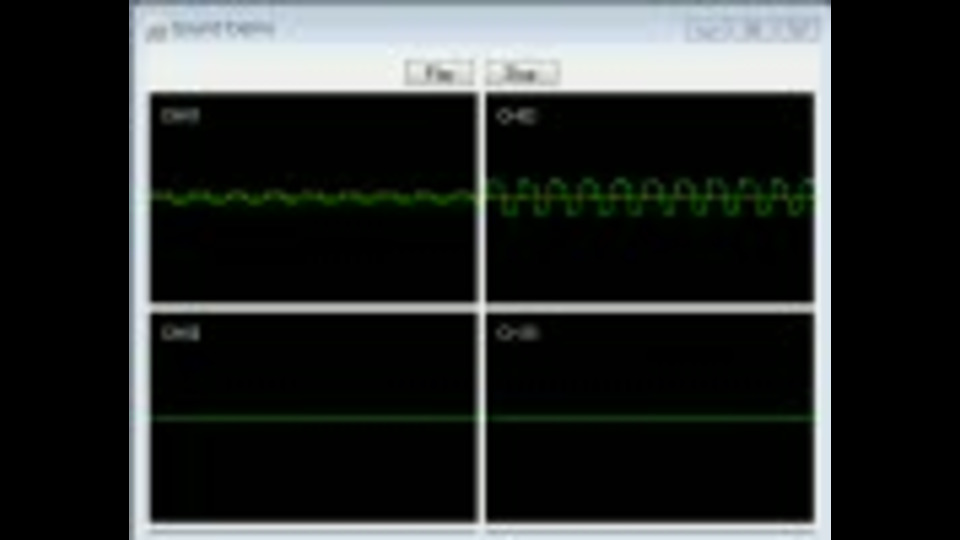Select the CH3 label in bottom-left scope
The image size is (960, 540).
point(180,332)
